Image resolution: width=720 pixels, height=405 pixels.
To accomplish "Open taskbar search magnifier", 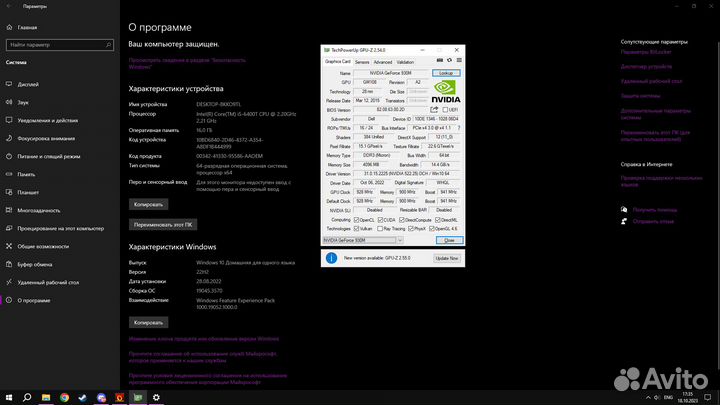I will pyautogui.click(x=27, y=397).
